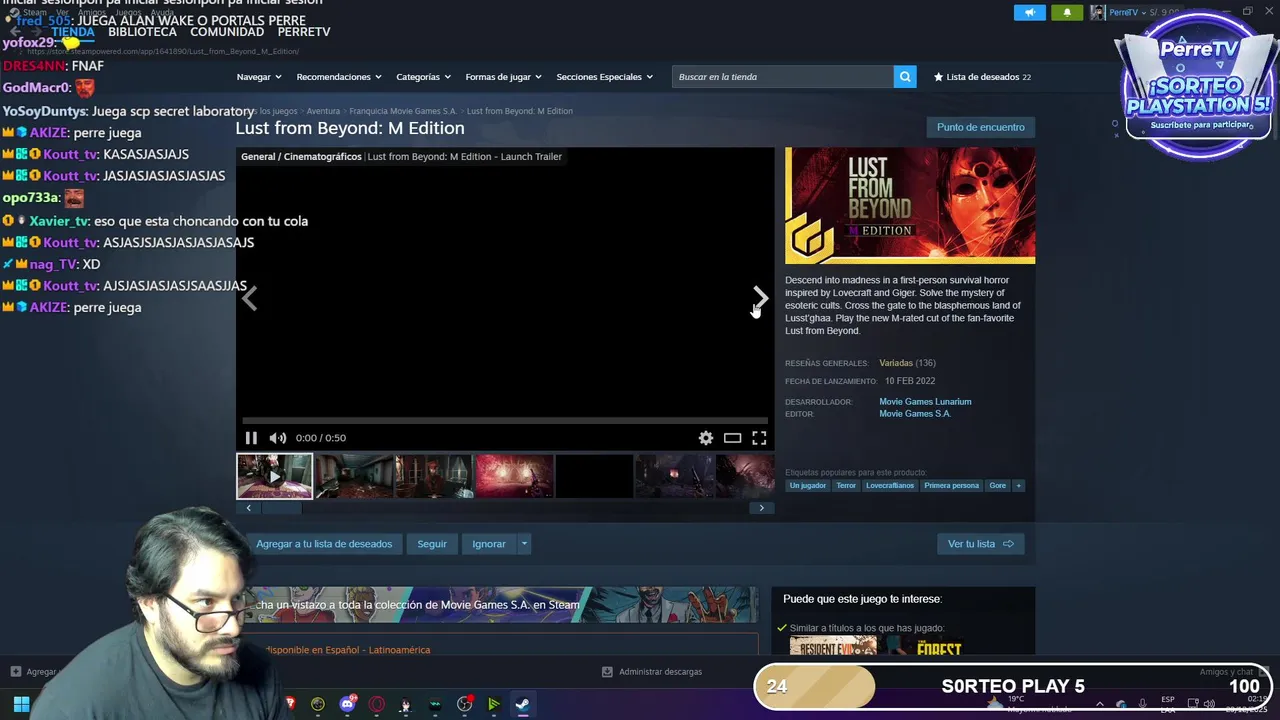Open the COMUNIDAD tab

pyautogui.click(x=227, y=32)
